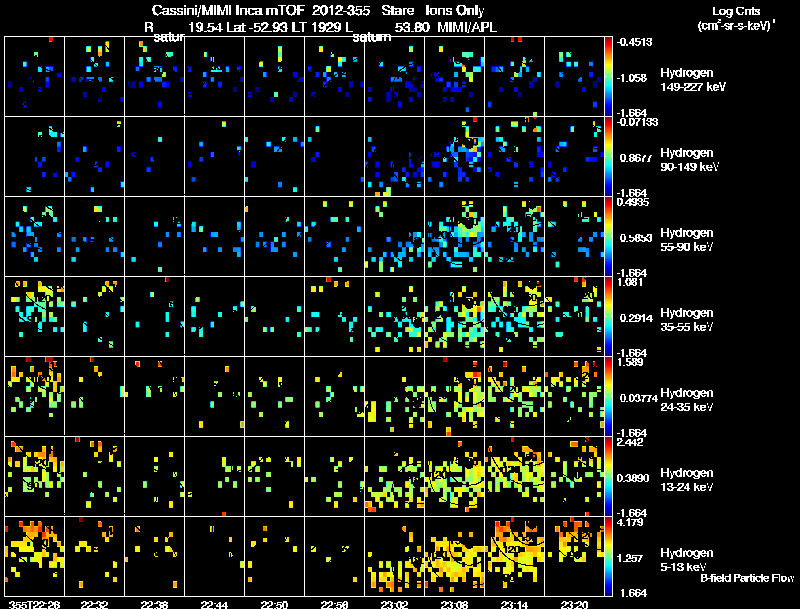Select the 13-24 keV panel at 23:08
The image size is (800, 609).
[x=454, y=476]
